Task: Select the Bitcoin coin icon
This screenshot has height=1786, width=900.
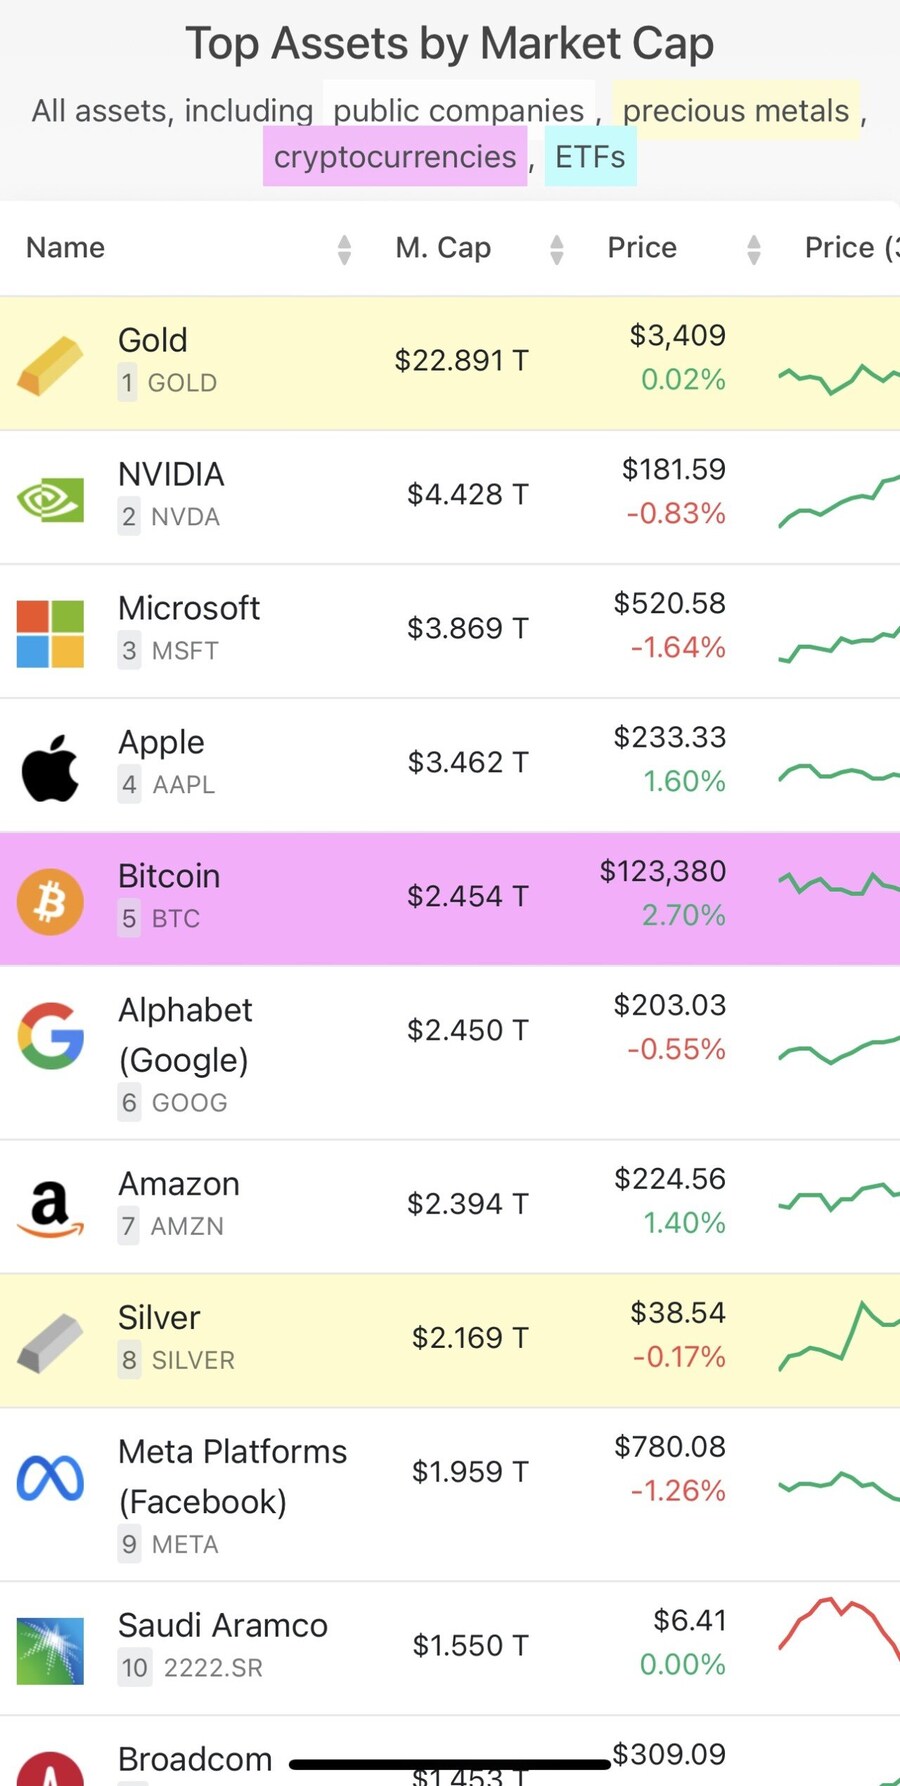Action: click(50, 901)
